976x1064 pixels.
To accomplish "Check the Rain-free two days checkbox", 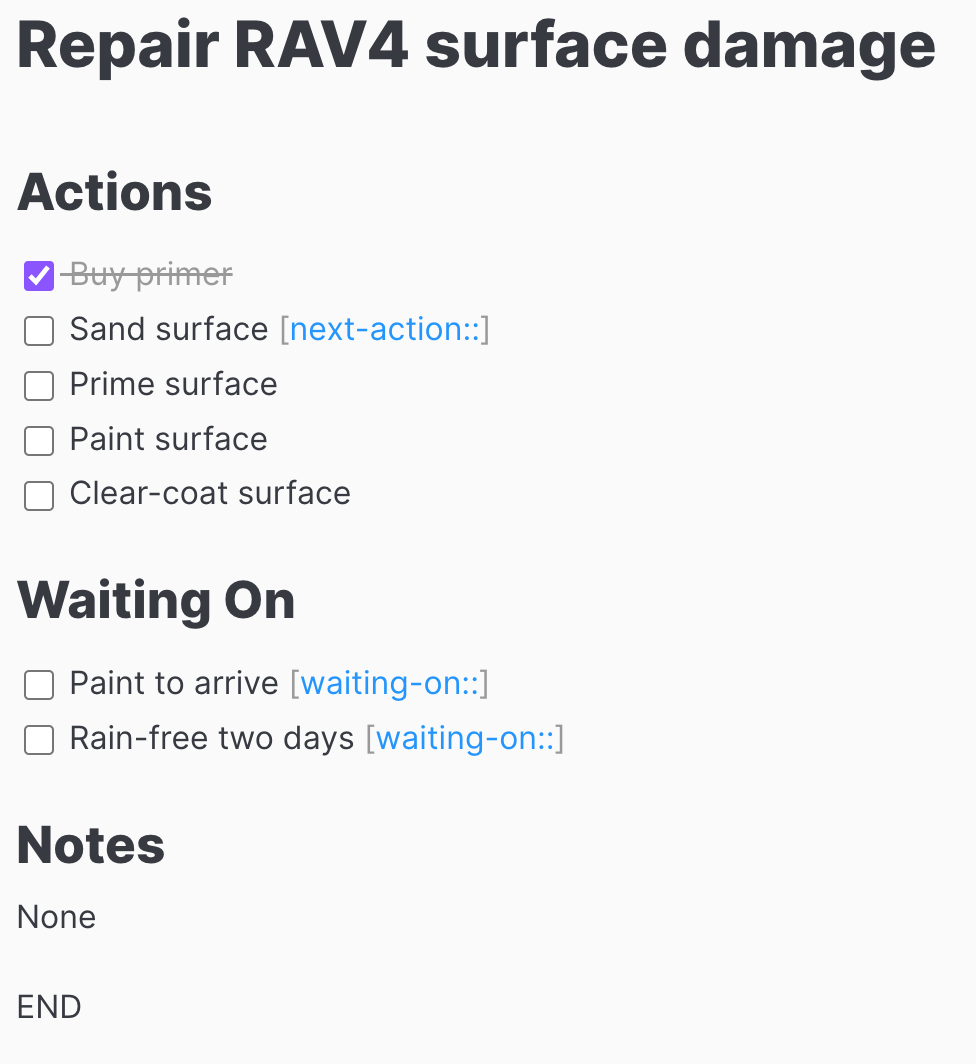I will coord(39,740).
